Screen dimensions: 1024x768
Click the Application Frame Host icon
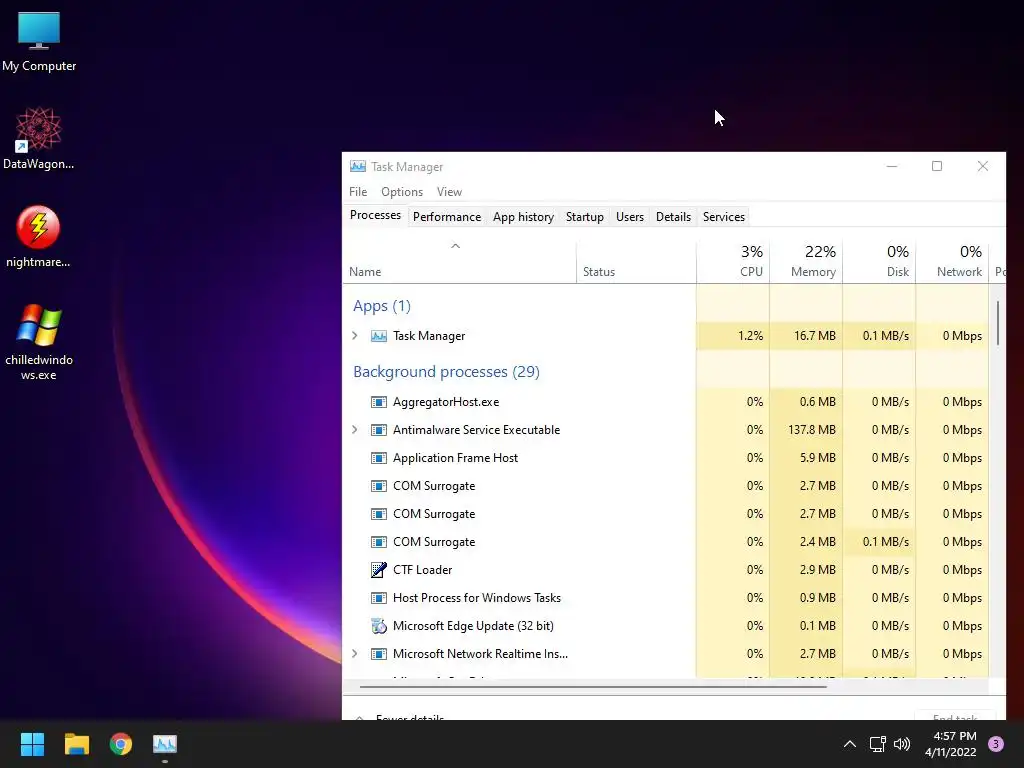click(x=379, y=458)
